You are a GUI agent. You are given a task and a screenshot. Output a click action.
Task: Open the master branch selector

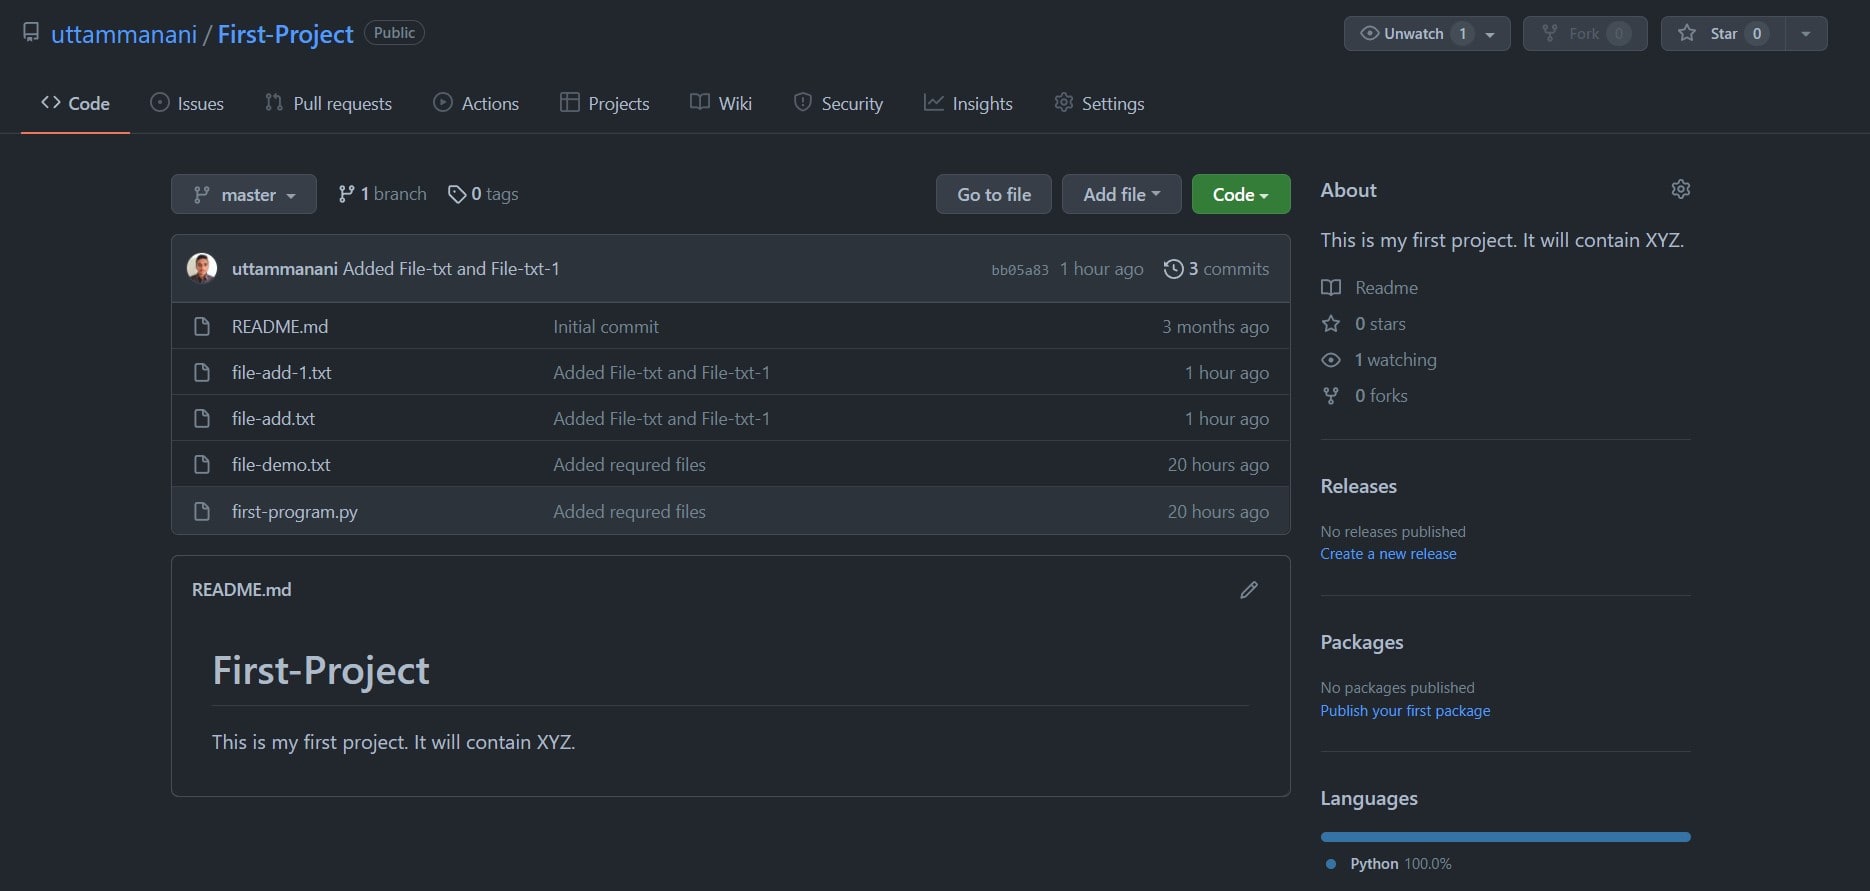tap(244, 194)
